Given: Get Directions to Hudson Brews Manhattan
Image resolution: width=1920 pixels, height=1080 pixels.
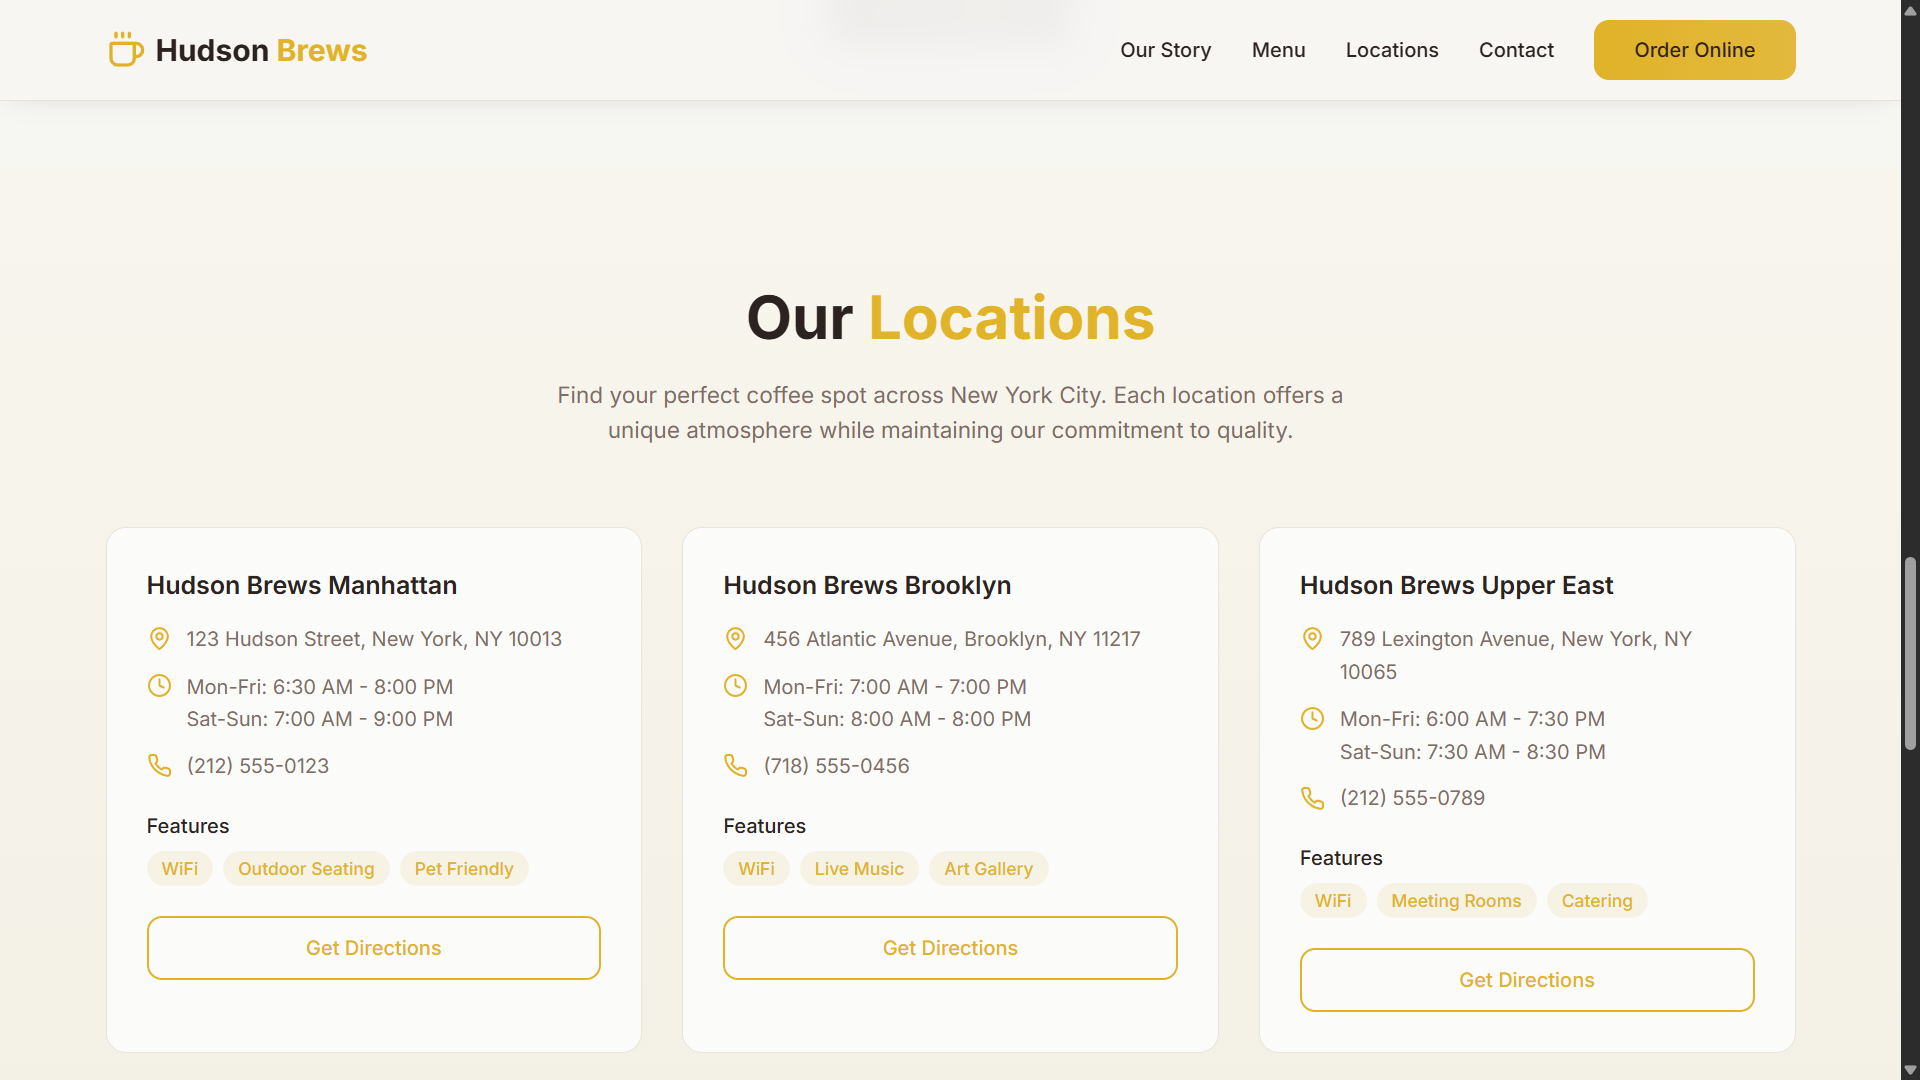Looking at the screenshot, I should (x=373, y=948).
